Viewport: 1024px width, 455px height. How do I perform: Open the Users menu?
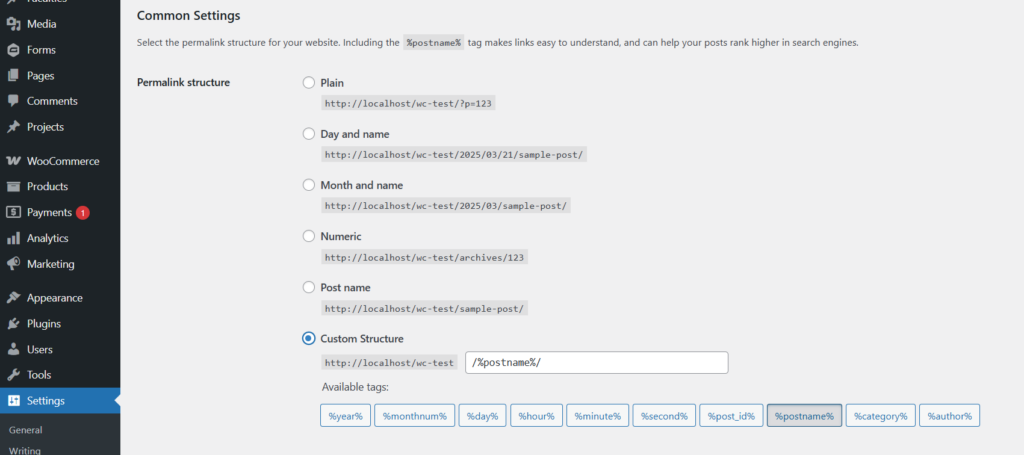coord(40,350)
